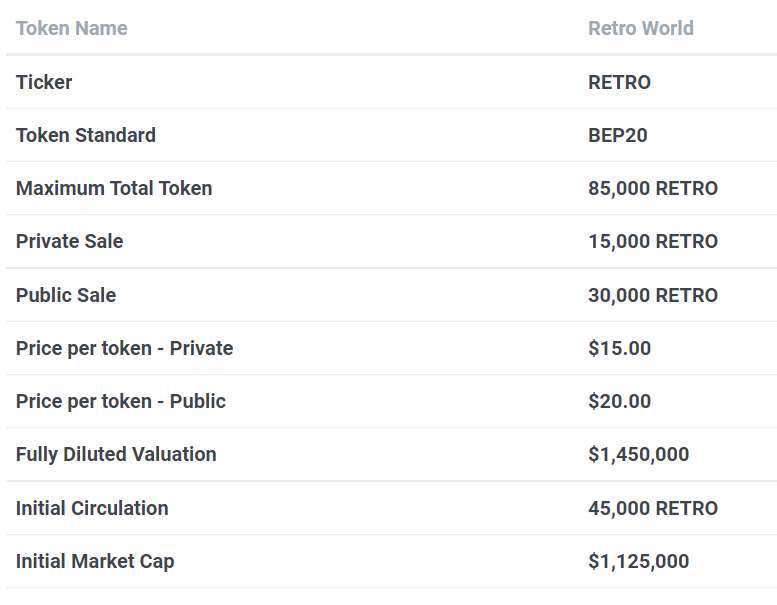The height and width of the screenshot is (605, 777).
Task: Select the Maximum Total Token label
Action: (x=114, y=188)
